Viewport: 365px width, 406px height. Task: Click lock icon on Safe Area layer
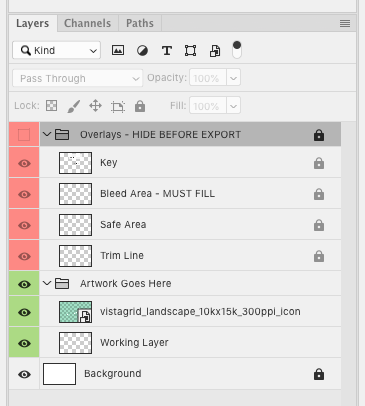319,225
